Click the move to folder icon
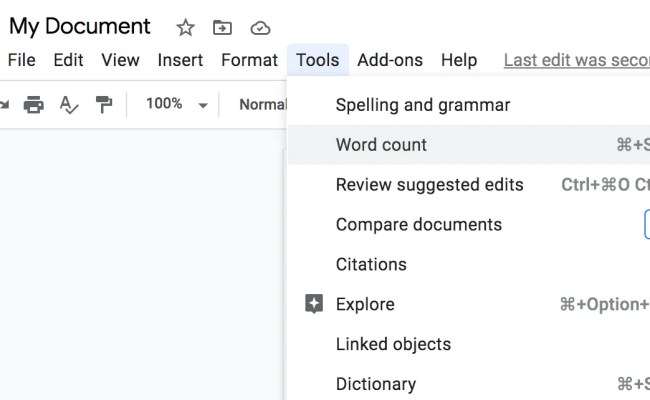The height and width of the screenshot is (400, 650). 223,28
